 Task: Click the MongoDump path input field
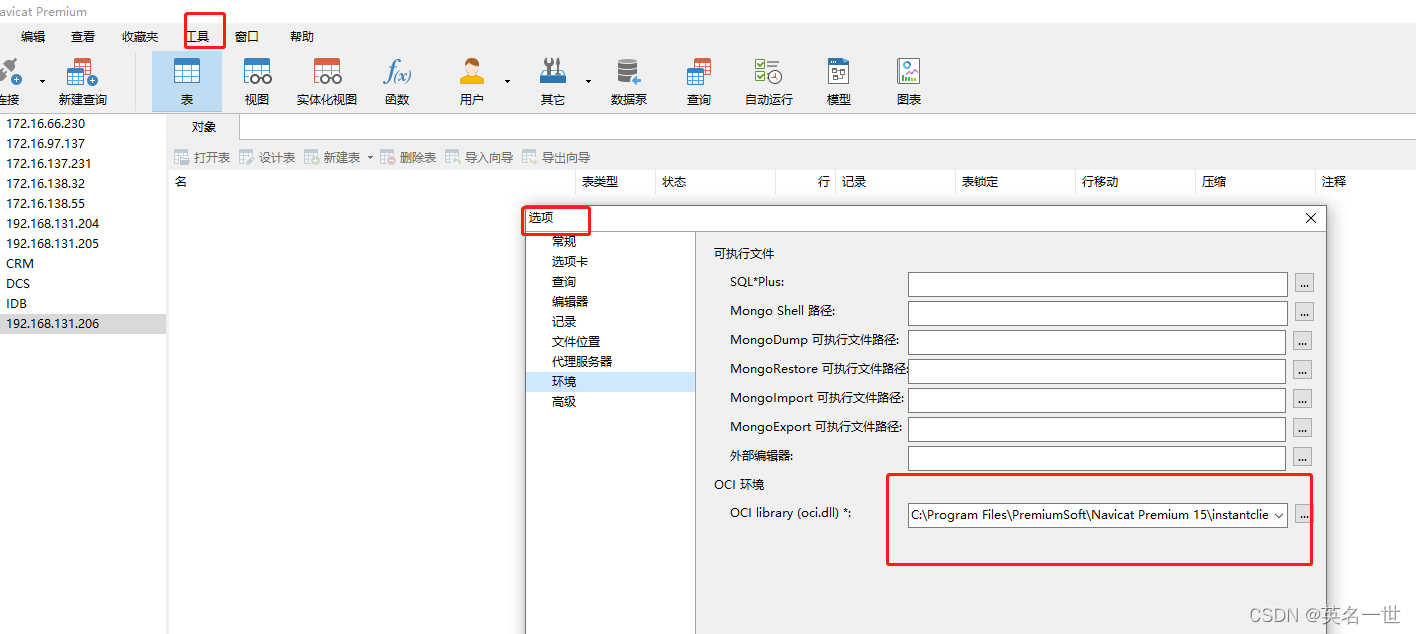1097,342
